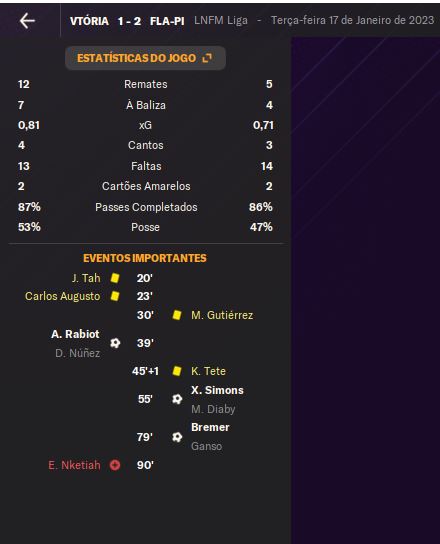Click the 79' goal ball icon
This screenshot has width=440, height=544.
pyautogui.click(x=177, y=437)
